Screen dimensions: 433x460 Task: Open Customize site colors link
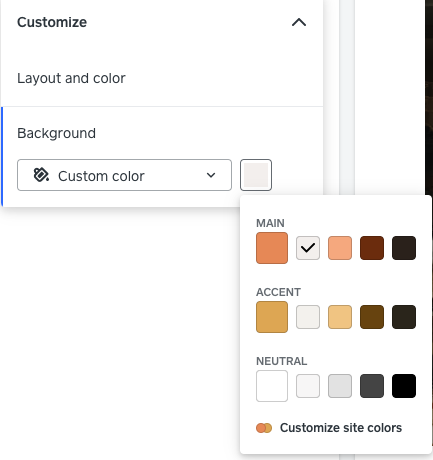point(329,428)
